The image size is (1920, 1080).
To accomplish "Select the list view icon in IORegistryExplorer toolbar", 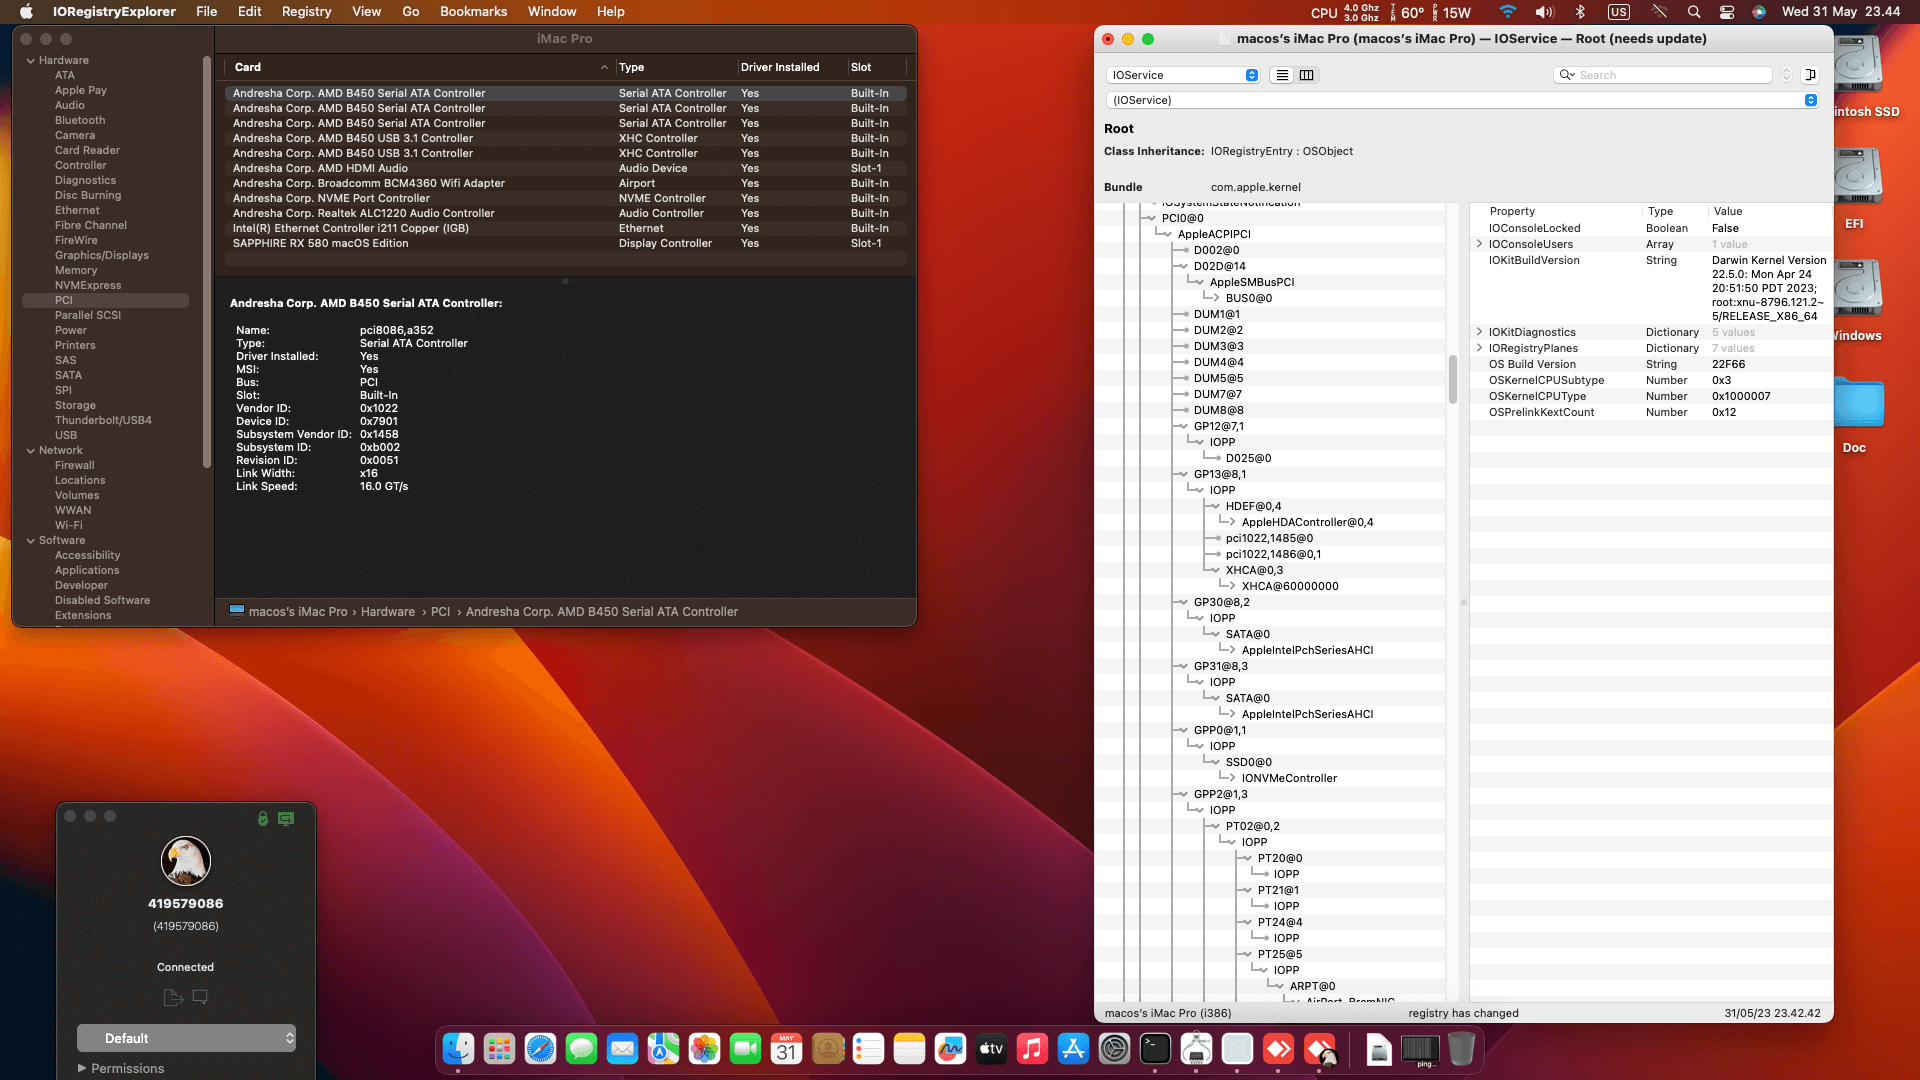I will click(x=1282, y=74).
